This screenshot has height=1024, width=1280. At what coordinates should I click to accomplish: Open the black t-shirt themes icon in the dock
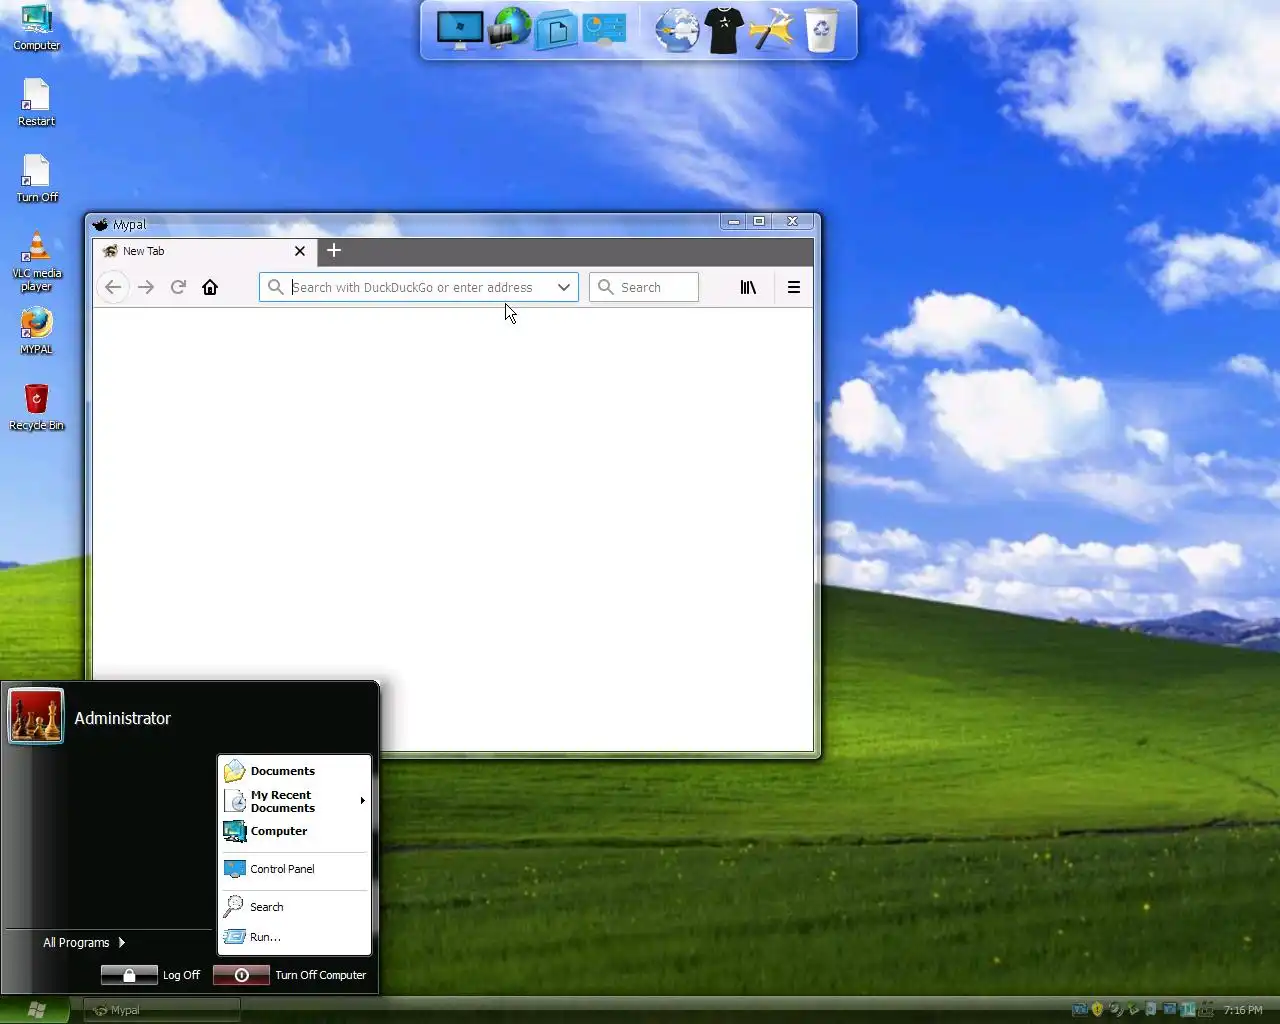(724, 30)
